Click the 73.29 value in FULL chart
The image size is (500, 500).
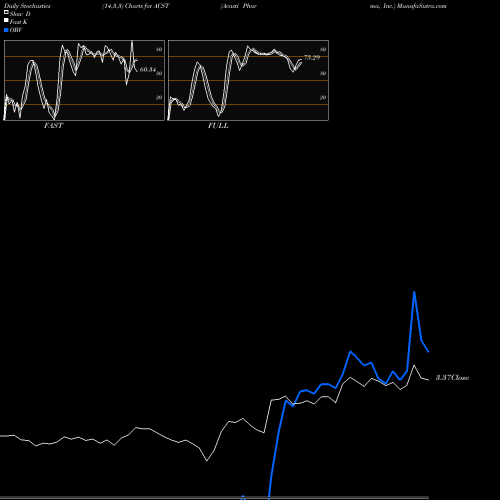tap(312, 57)
